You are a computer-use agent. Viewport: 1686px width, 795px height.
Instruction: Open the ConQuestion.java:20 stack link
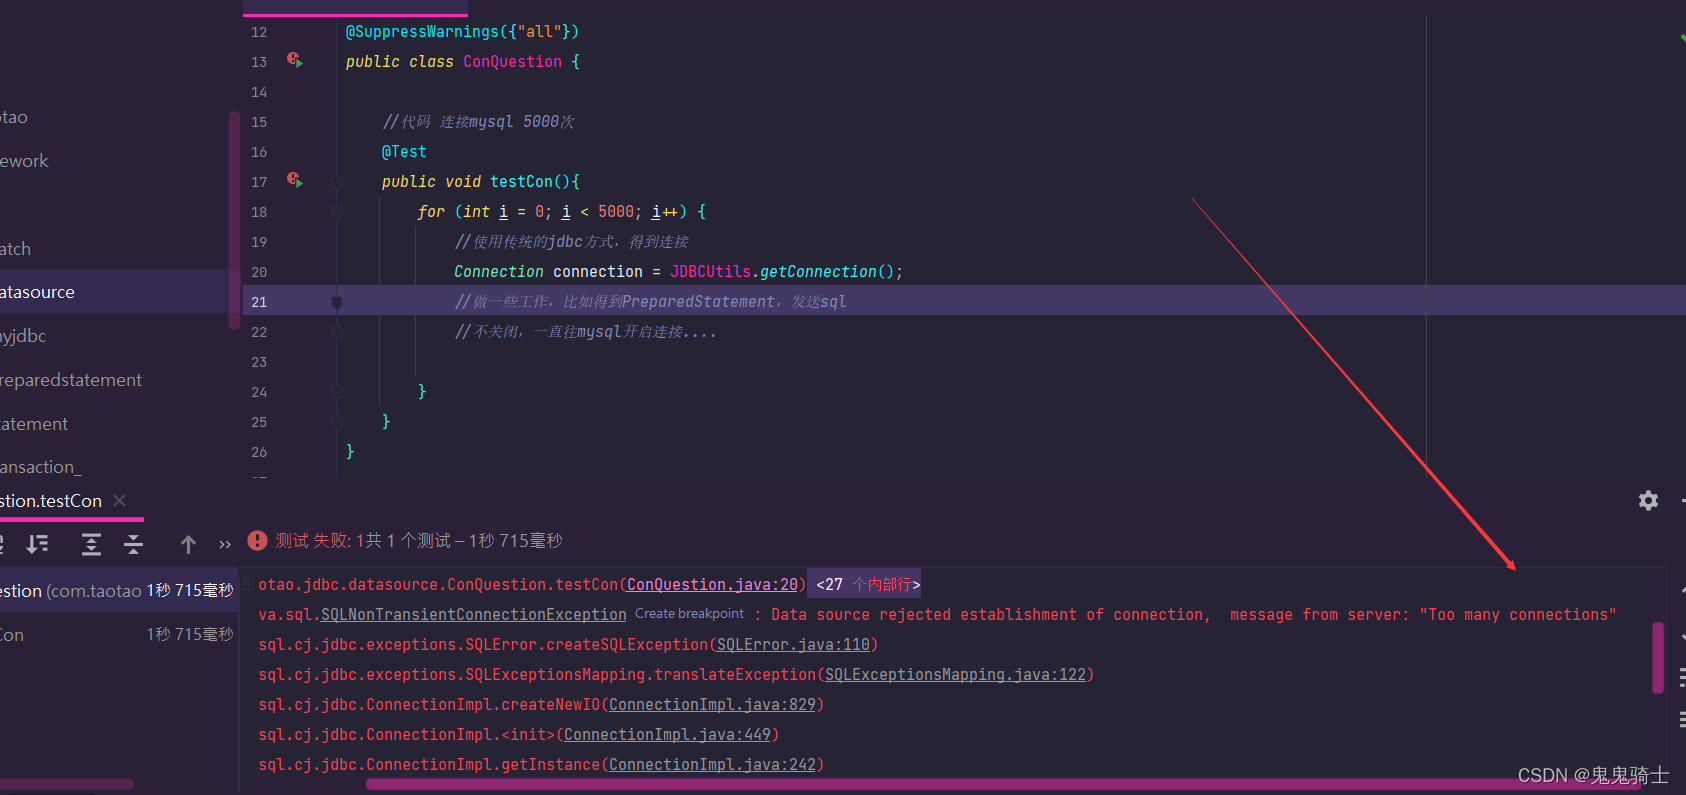[712, 584]
